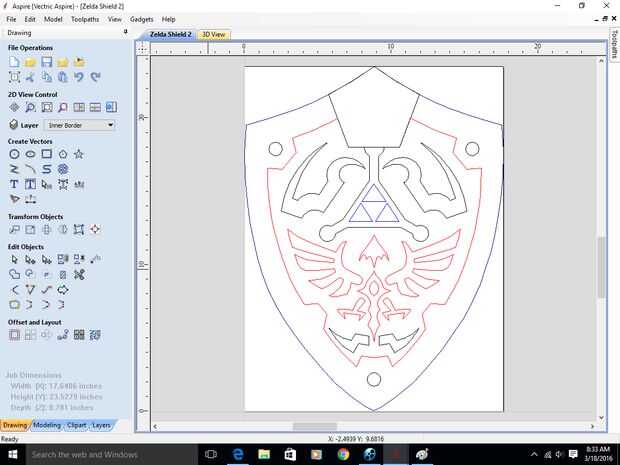
Task: Click the Redo arrow icon
Action: click(x=95, y=77)
